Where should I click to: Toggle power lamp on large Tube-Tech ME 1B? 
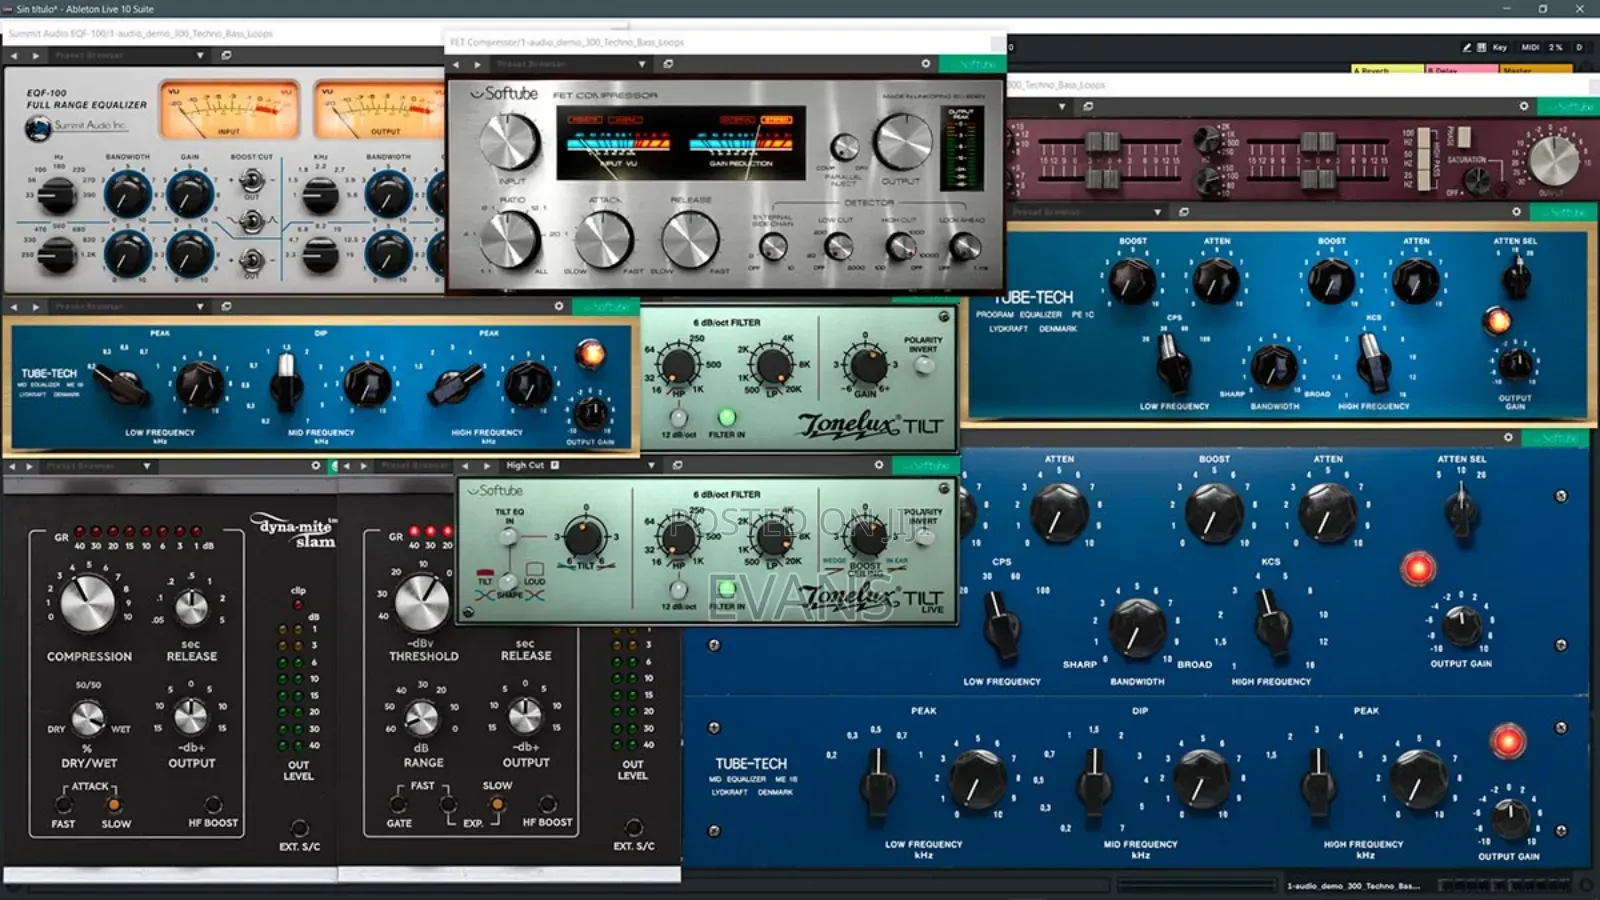pos(1507,741)
